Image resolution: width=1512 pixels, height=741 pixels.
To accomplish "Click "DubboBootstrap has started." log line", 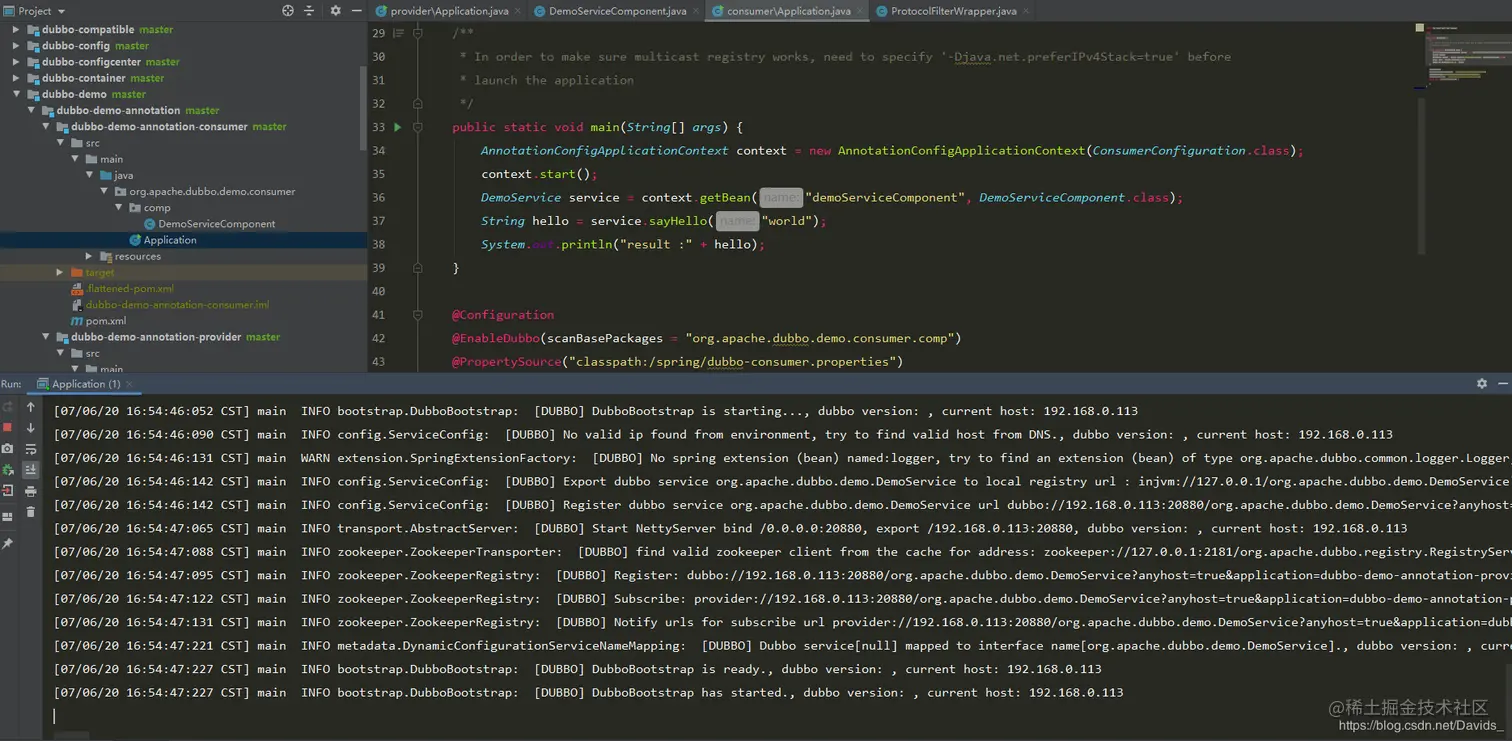I will 588,692.
